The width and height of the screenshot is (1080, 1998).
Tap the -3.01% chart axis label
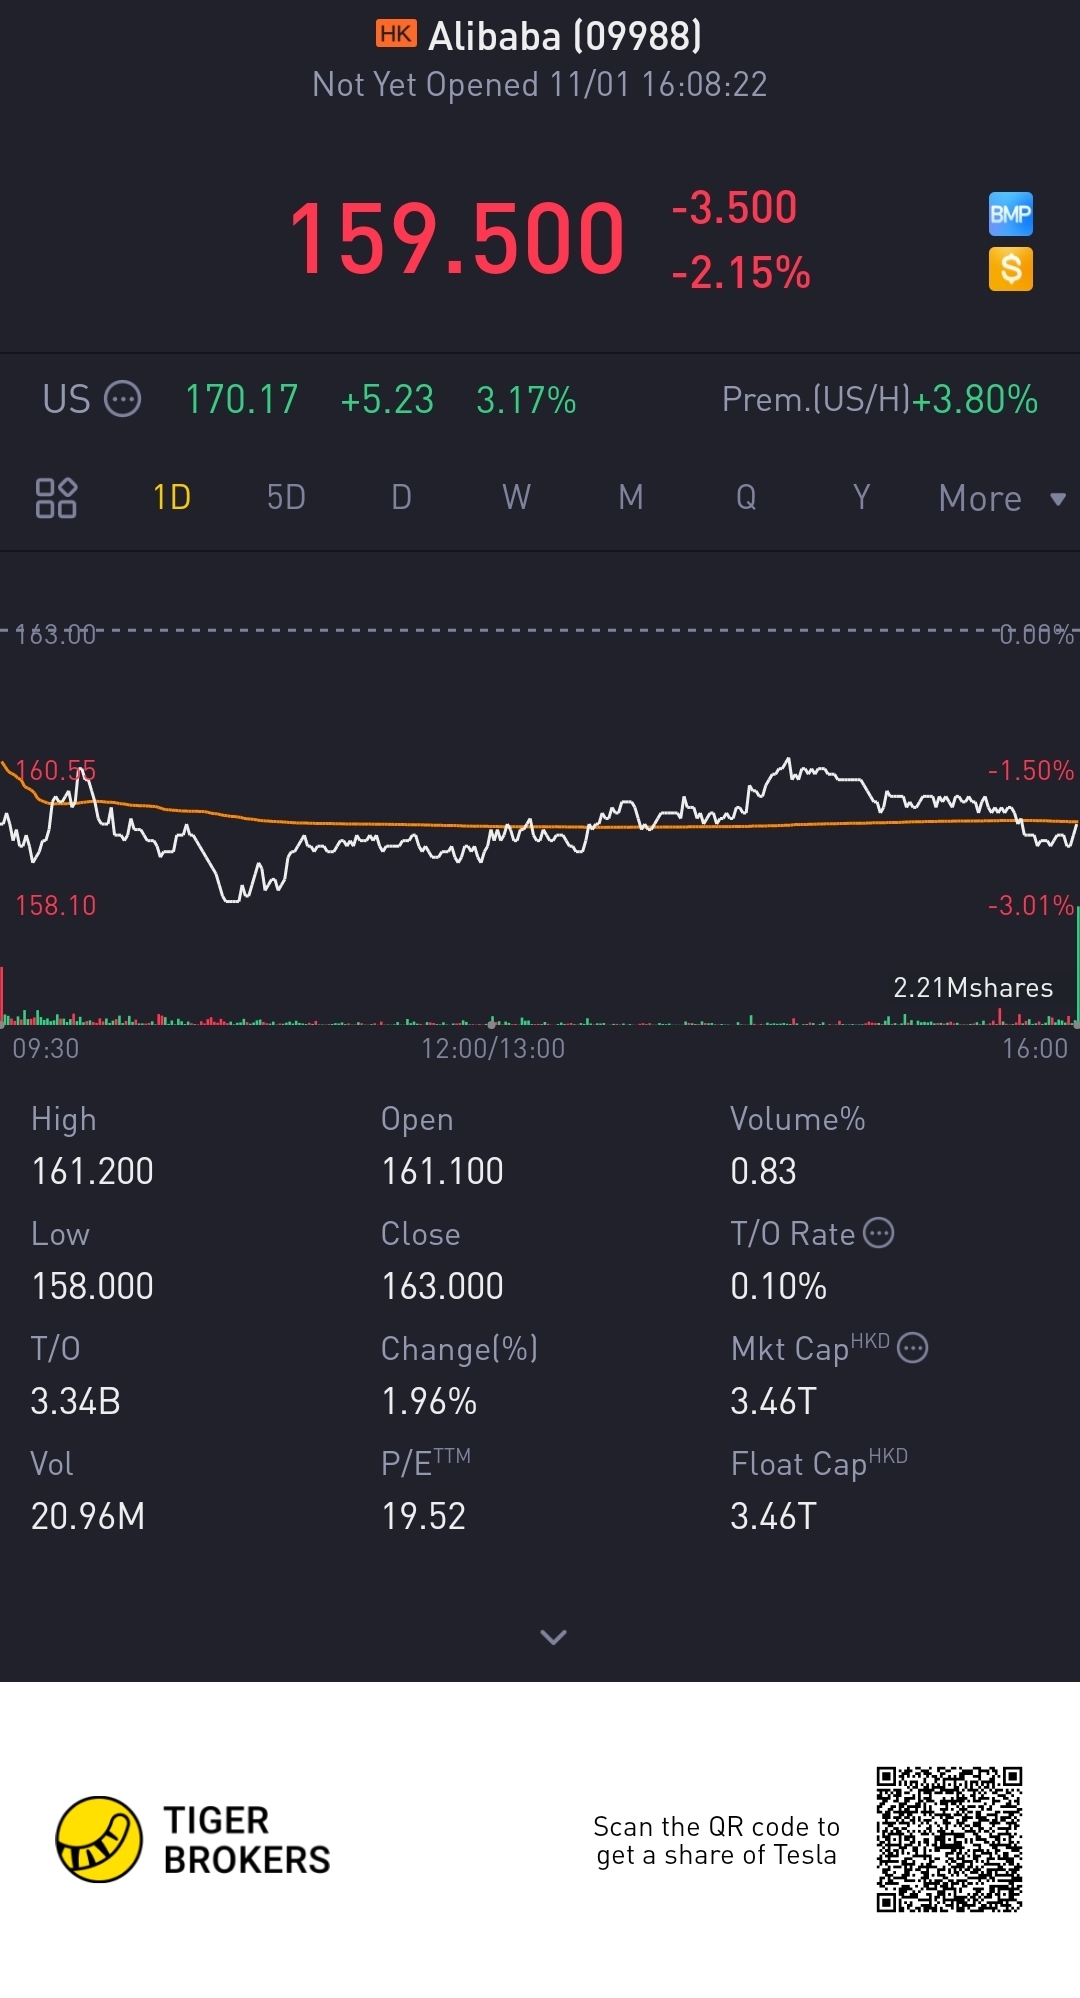(x=1031, y=905)
